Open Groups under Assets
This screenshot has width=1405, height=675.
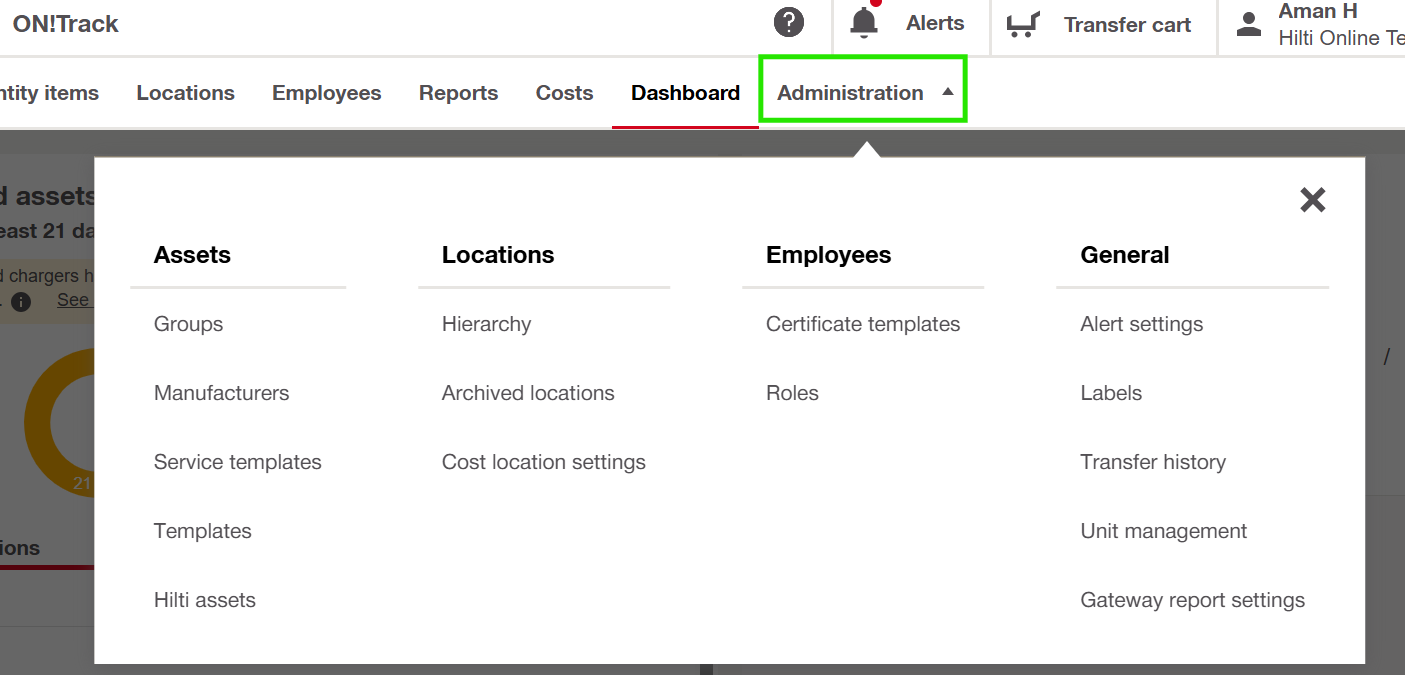(x=188, y=324)
